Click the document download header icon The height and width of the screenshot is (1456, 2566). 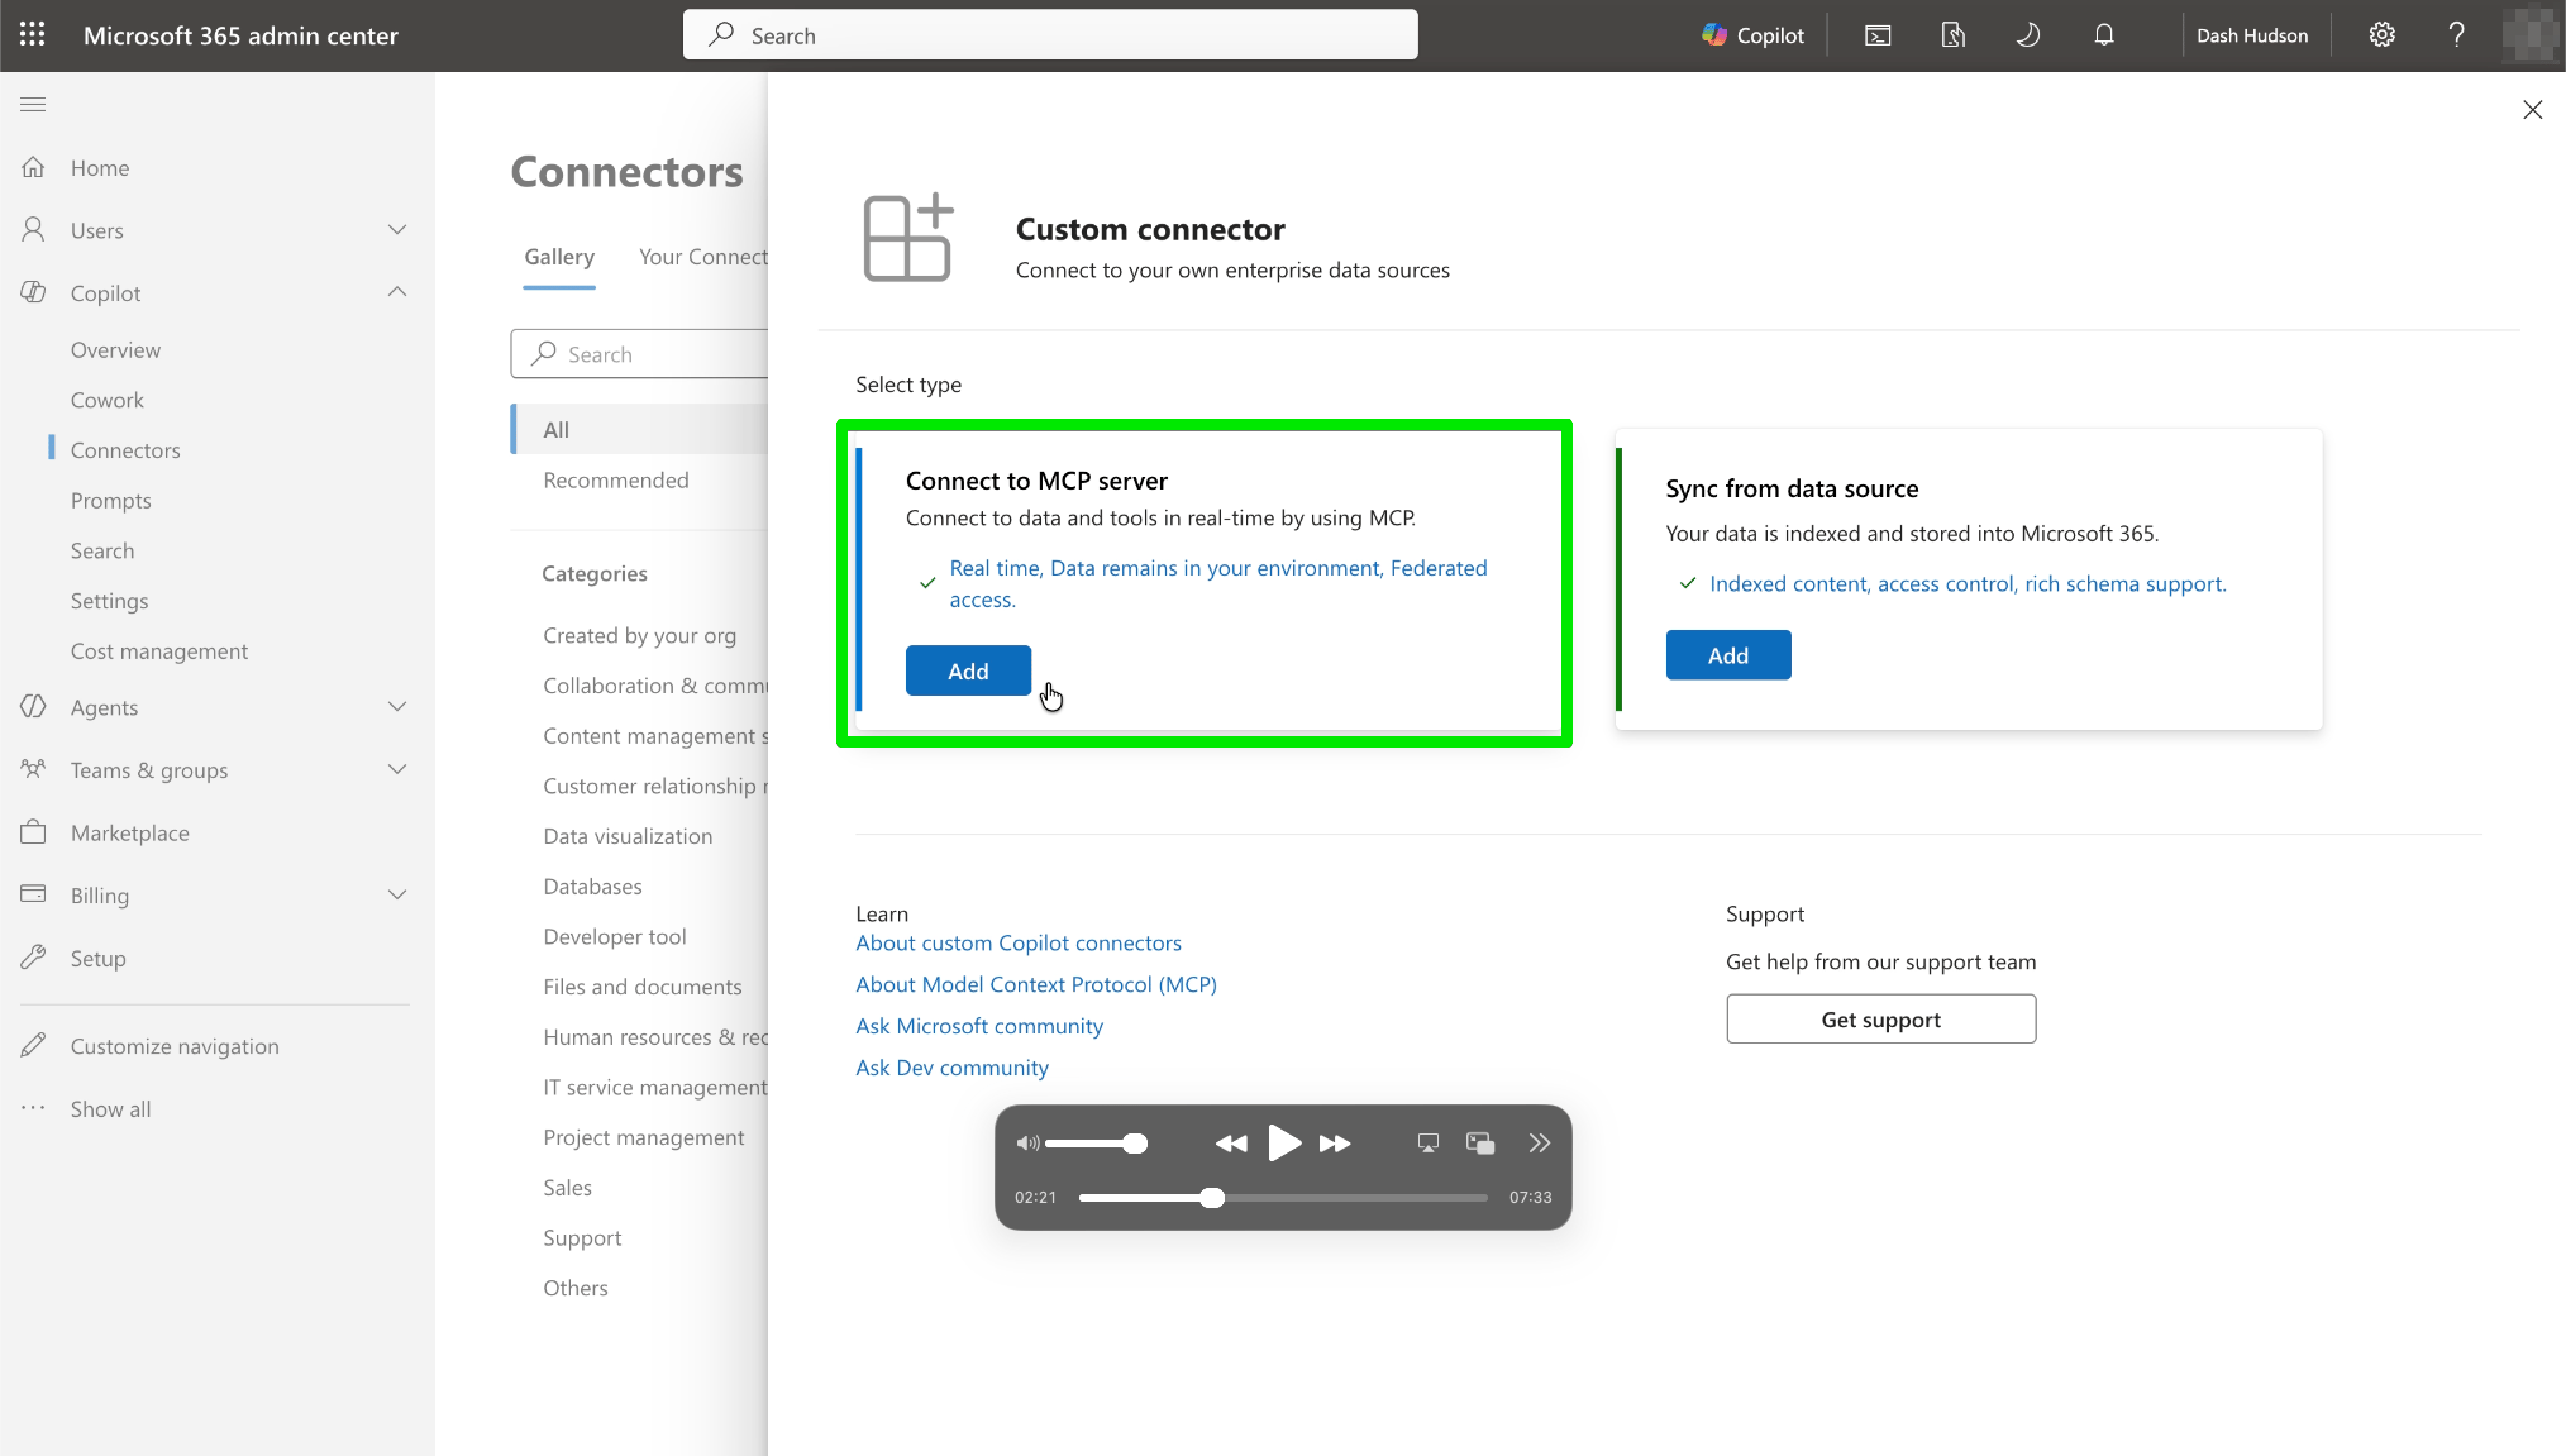pyautogui.click(x=1953, y=35)
